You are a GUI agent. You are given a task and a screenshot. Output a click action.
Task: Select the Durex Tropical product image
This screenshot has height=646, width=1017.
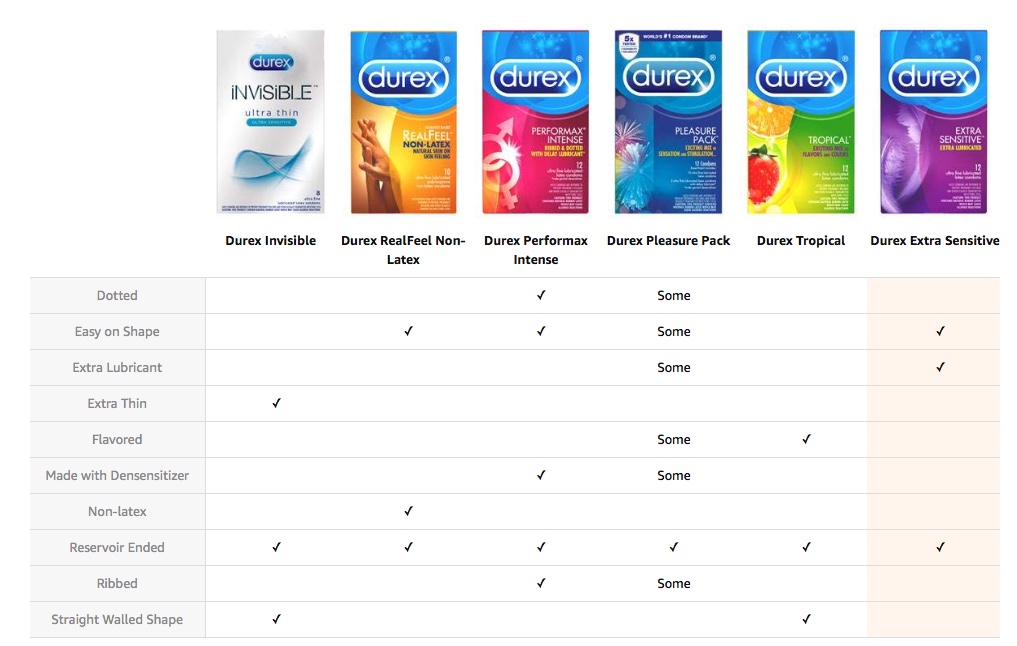[x=801, y=121]
